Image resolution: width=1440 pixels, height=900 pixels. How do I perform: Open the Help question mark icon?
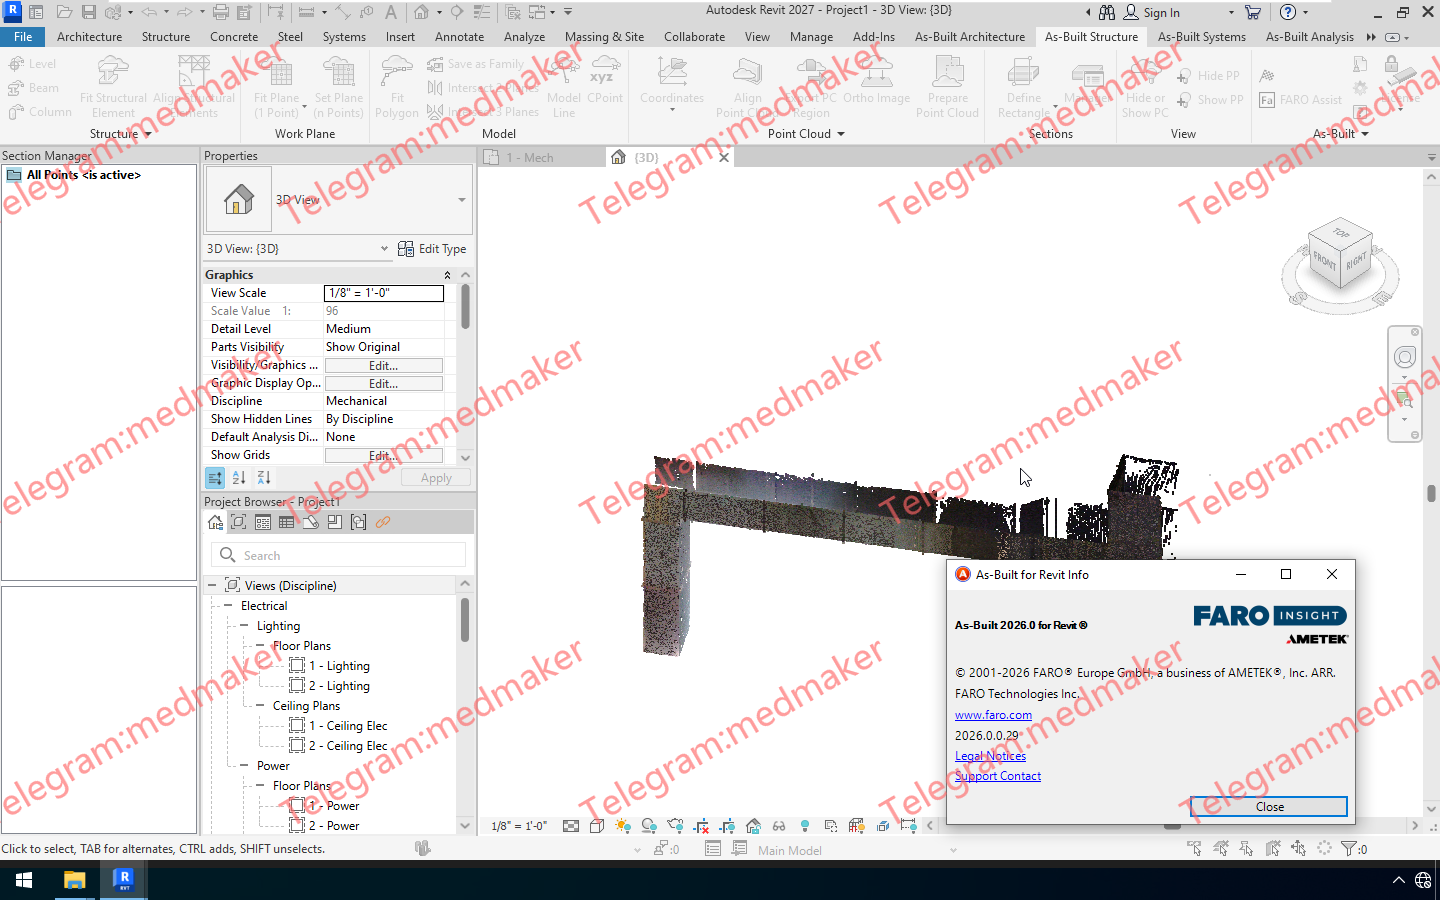[1288, 13]
